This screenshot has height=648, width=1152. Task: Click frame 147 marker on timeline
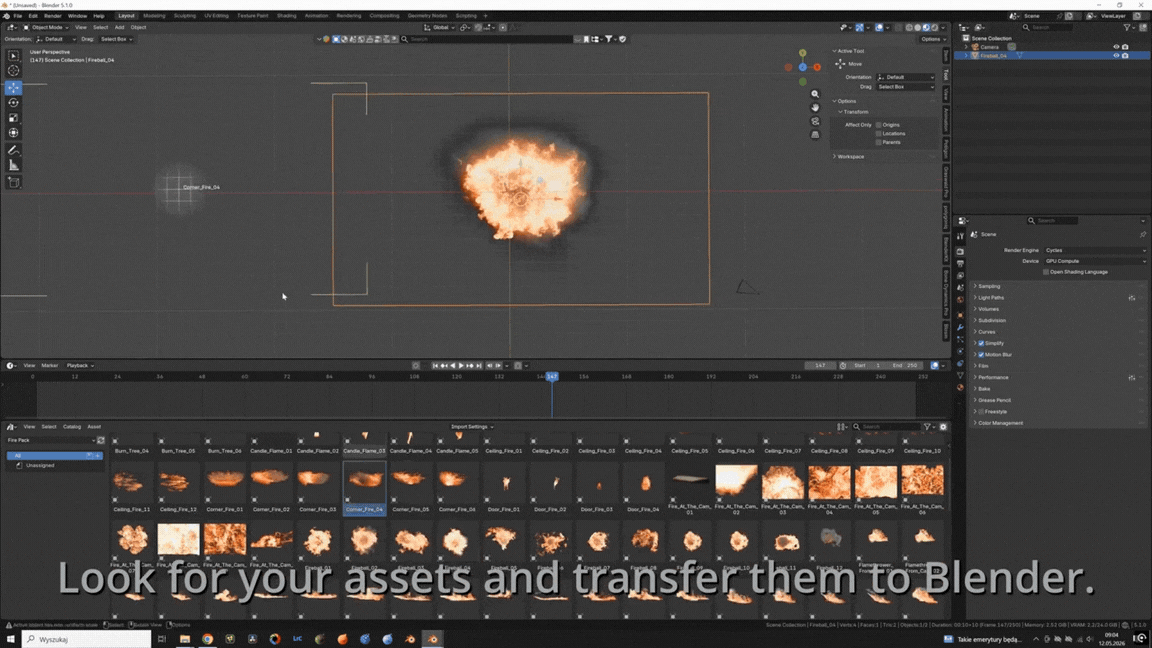coord(552,376)
